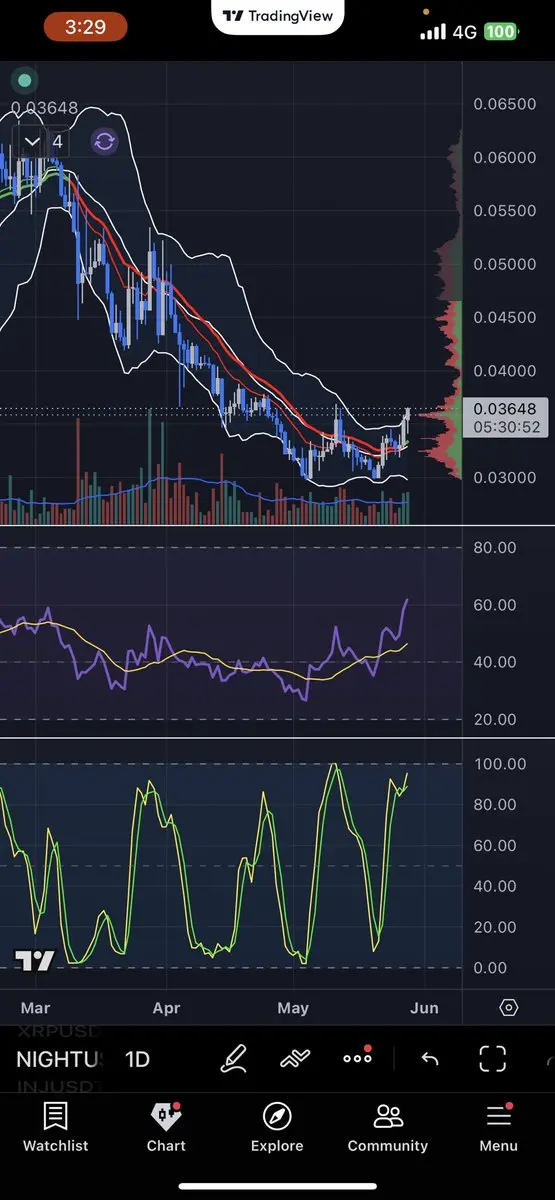Tap the May date axis label
Screen dimensions: 555x1200
click(293, 1007)
